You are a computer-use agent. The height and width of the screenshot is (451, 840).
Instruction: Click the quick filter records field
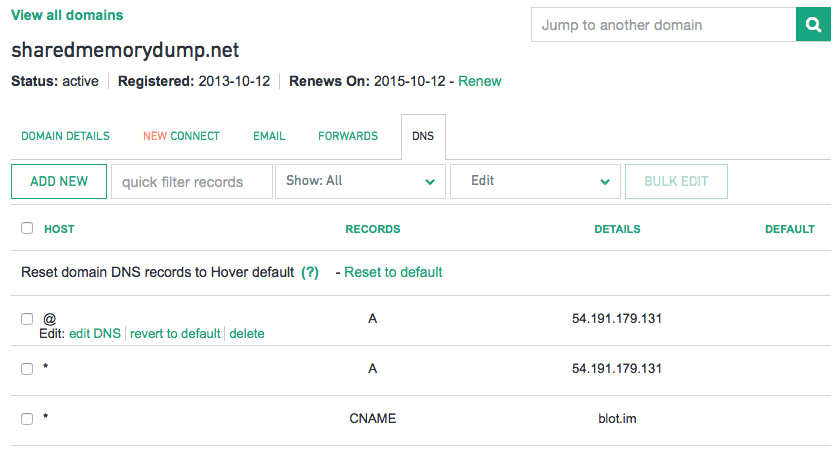192,182
